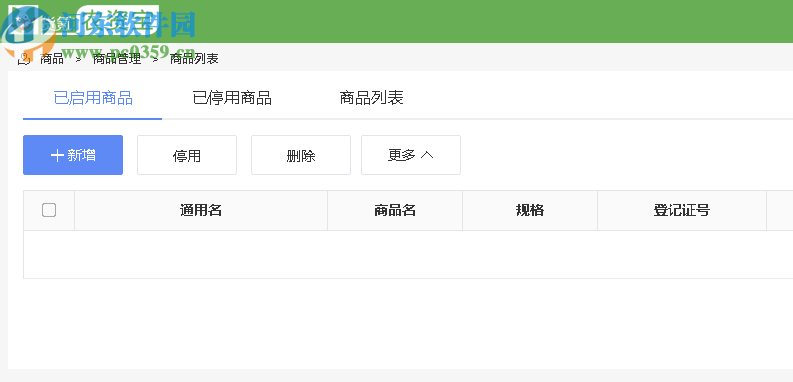
Task: Click the blue 新增 button
Action: (x=73, y=155)
